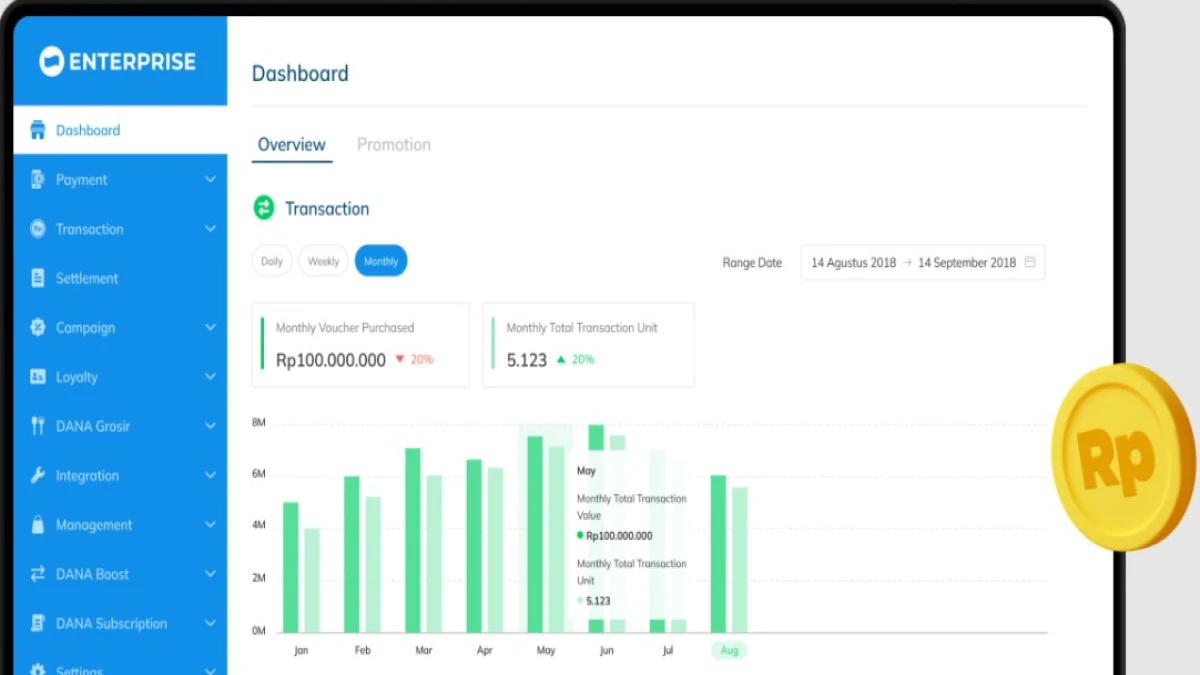This screenshot has height=675, width=1200.
Task: Click the DANA Subscription document icon
Action: 38,623
